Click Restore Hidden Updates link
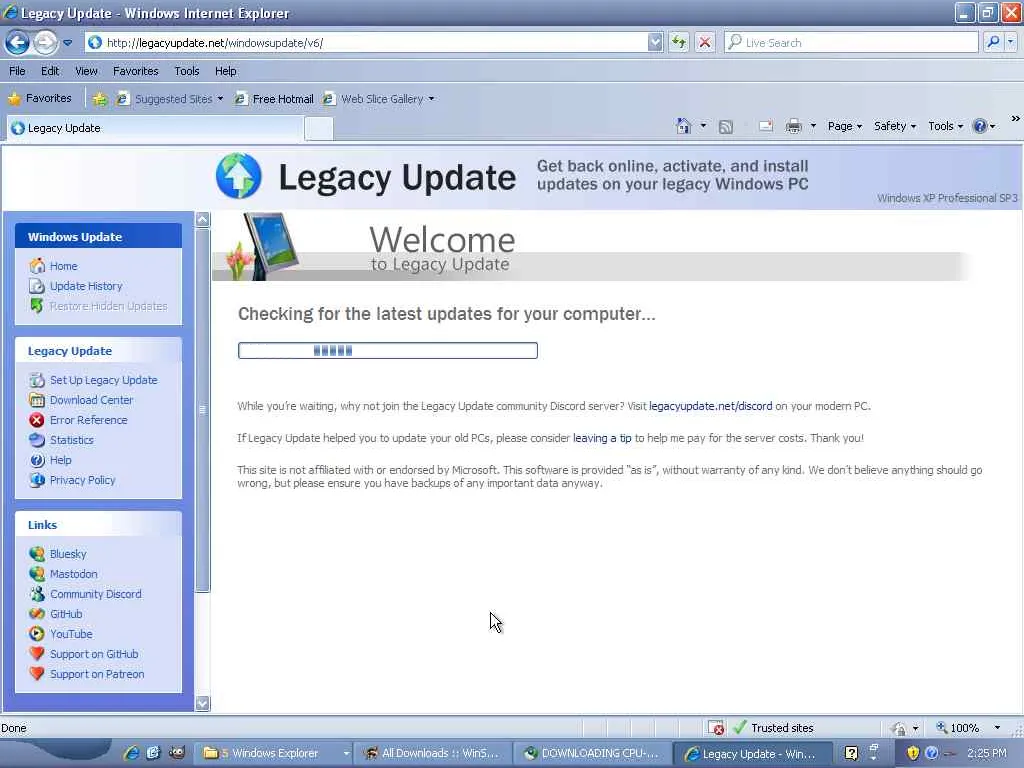Viewport: 1024px width, 768px height. click(108, 306)
